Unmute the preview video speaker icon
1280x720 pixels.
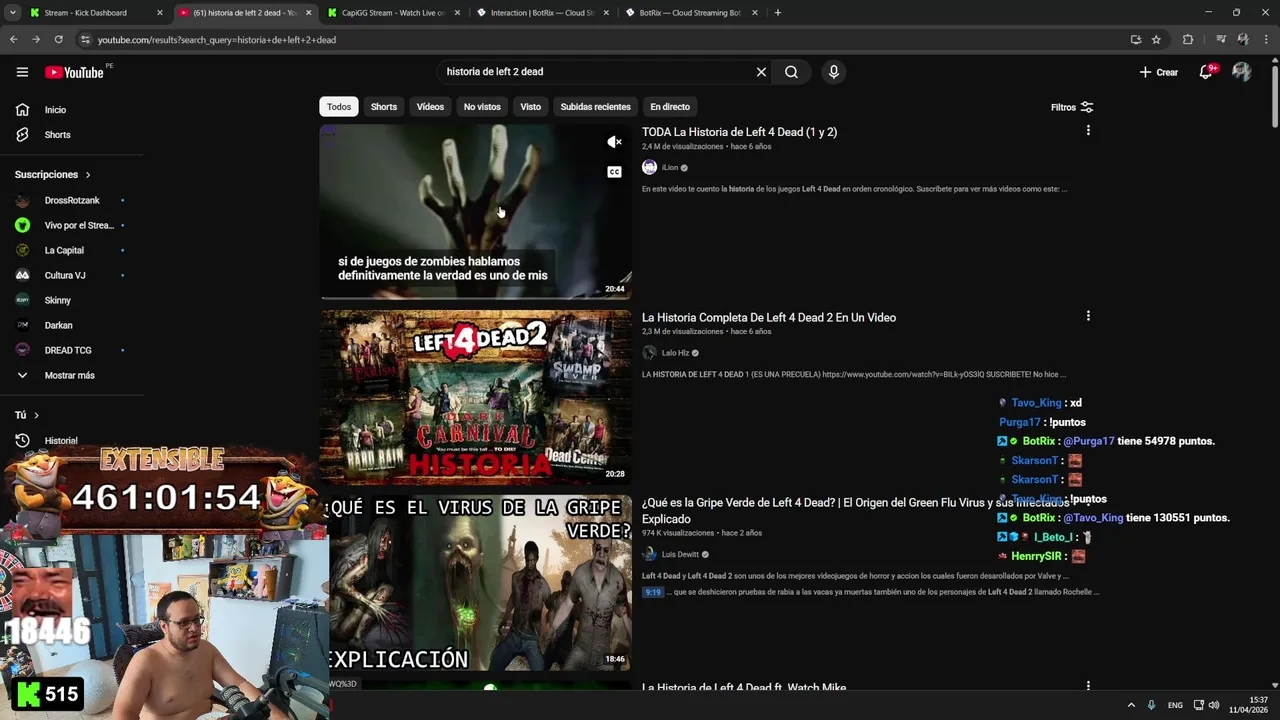click(x=614, y=142)
